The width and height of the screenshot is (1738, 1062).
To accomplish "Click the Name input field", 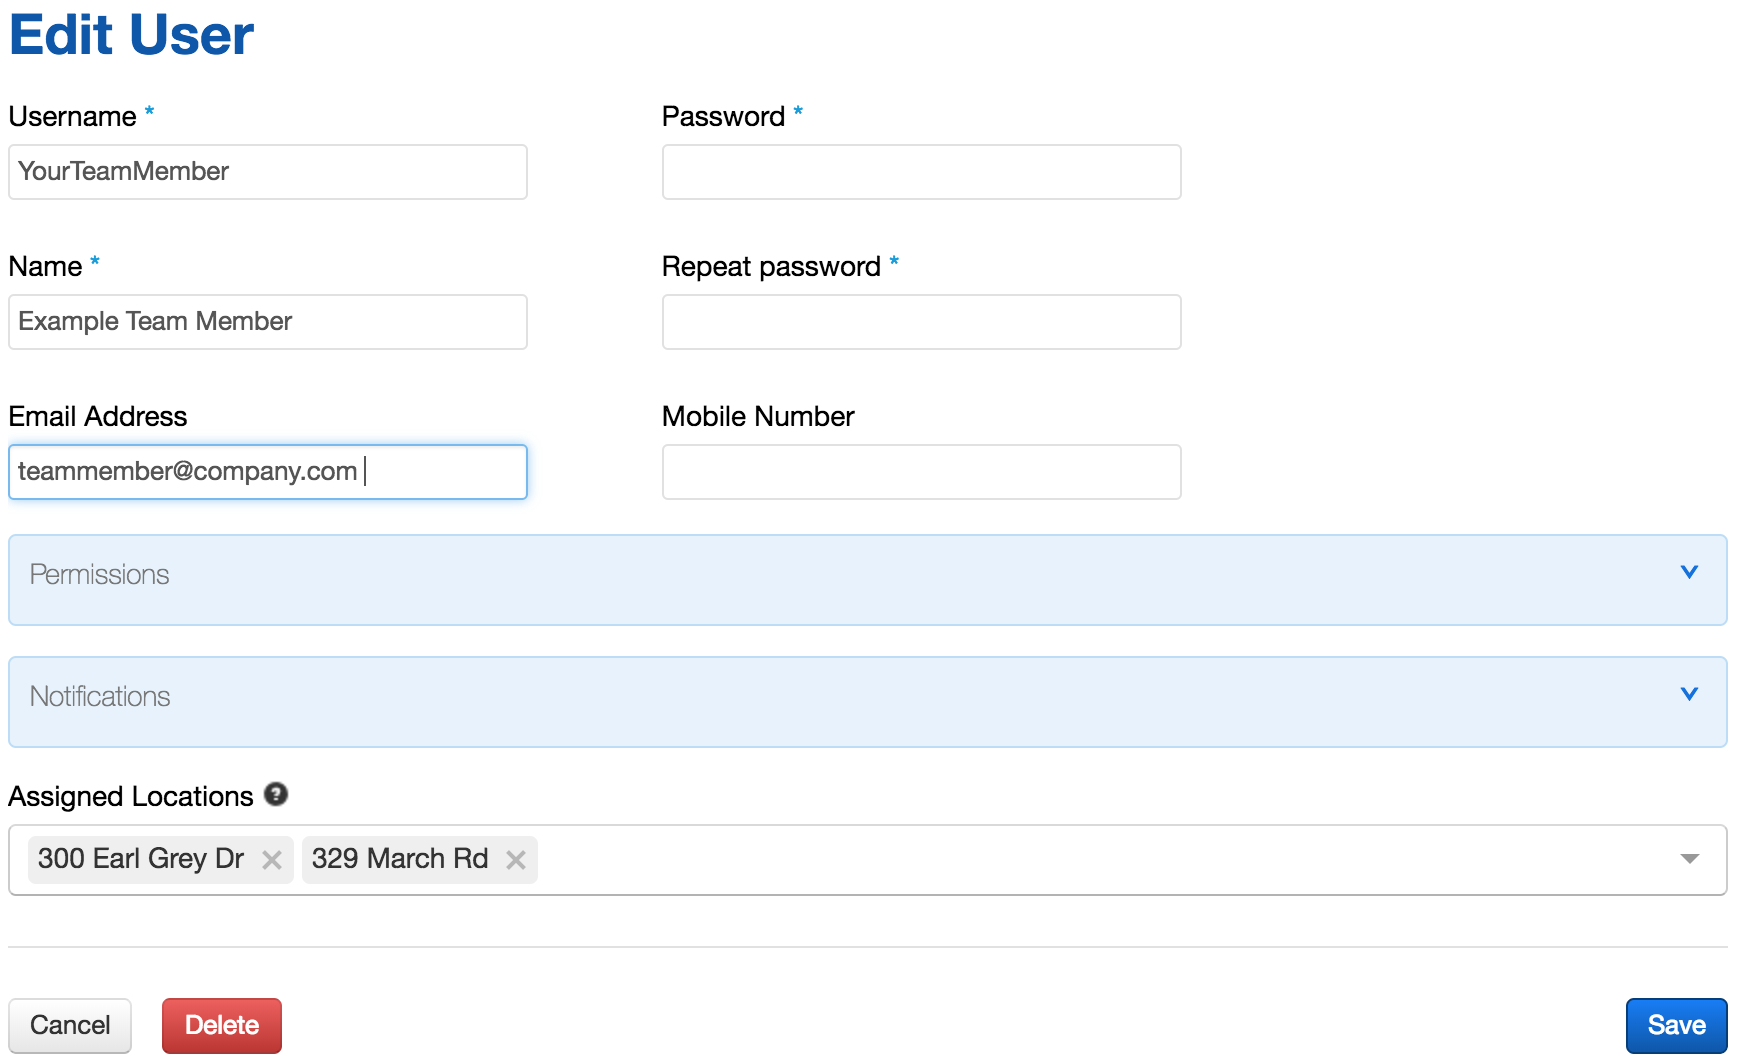I will [268, 322].
